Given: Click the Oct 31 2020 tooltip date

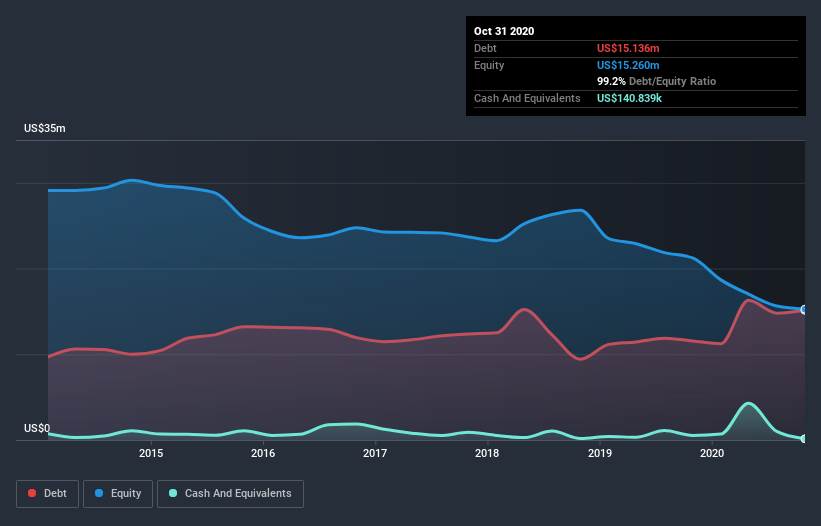Looking at the screenshot, I should 504,31.
